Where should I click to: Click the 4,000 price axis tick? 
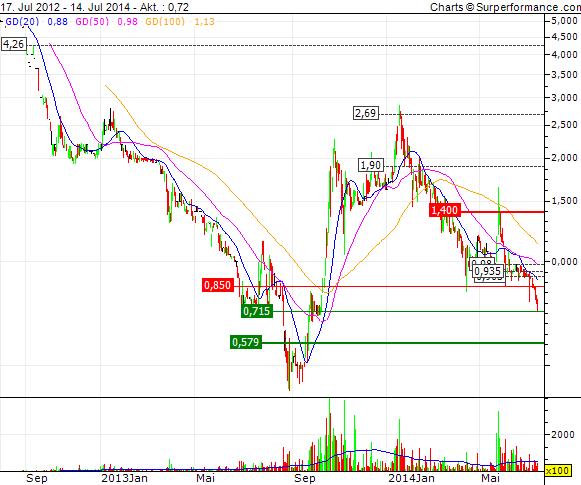tap(564, 54)
